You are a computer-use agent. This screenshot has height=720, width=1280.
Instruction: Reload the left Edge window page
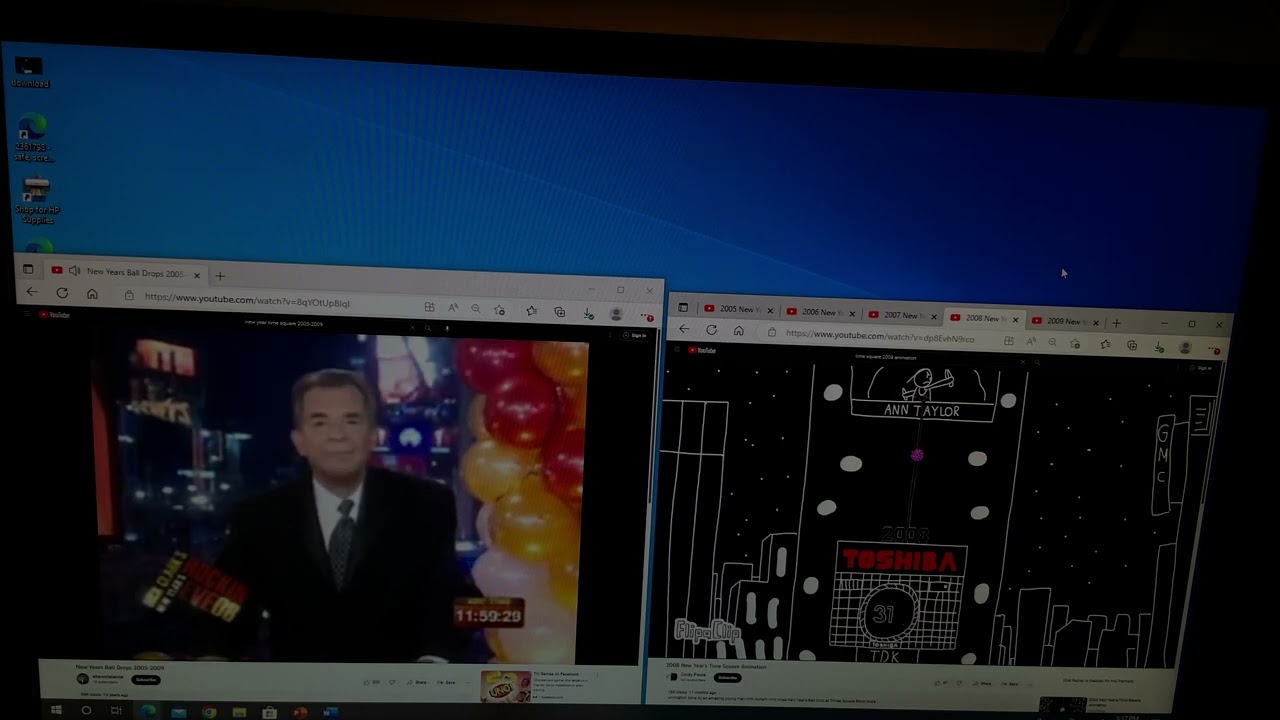pyautogui.click(x=62, y=293)
